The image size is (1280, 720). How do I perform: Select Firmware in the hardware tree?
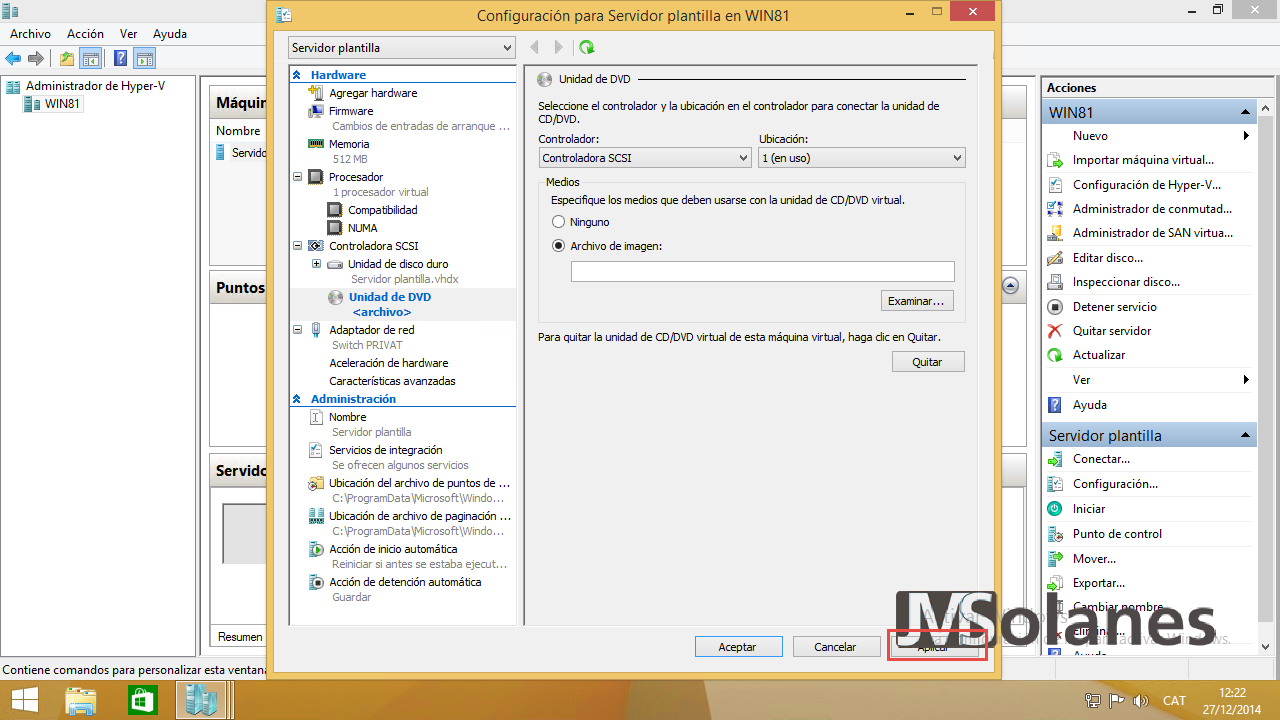click(x=351, y=111)
